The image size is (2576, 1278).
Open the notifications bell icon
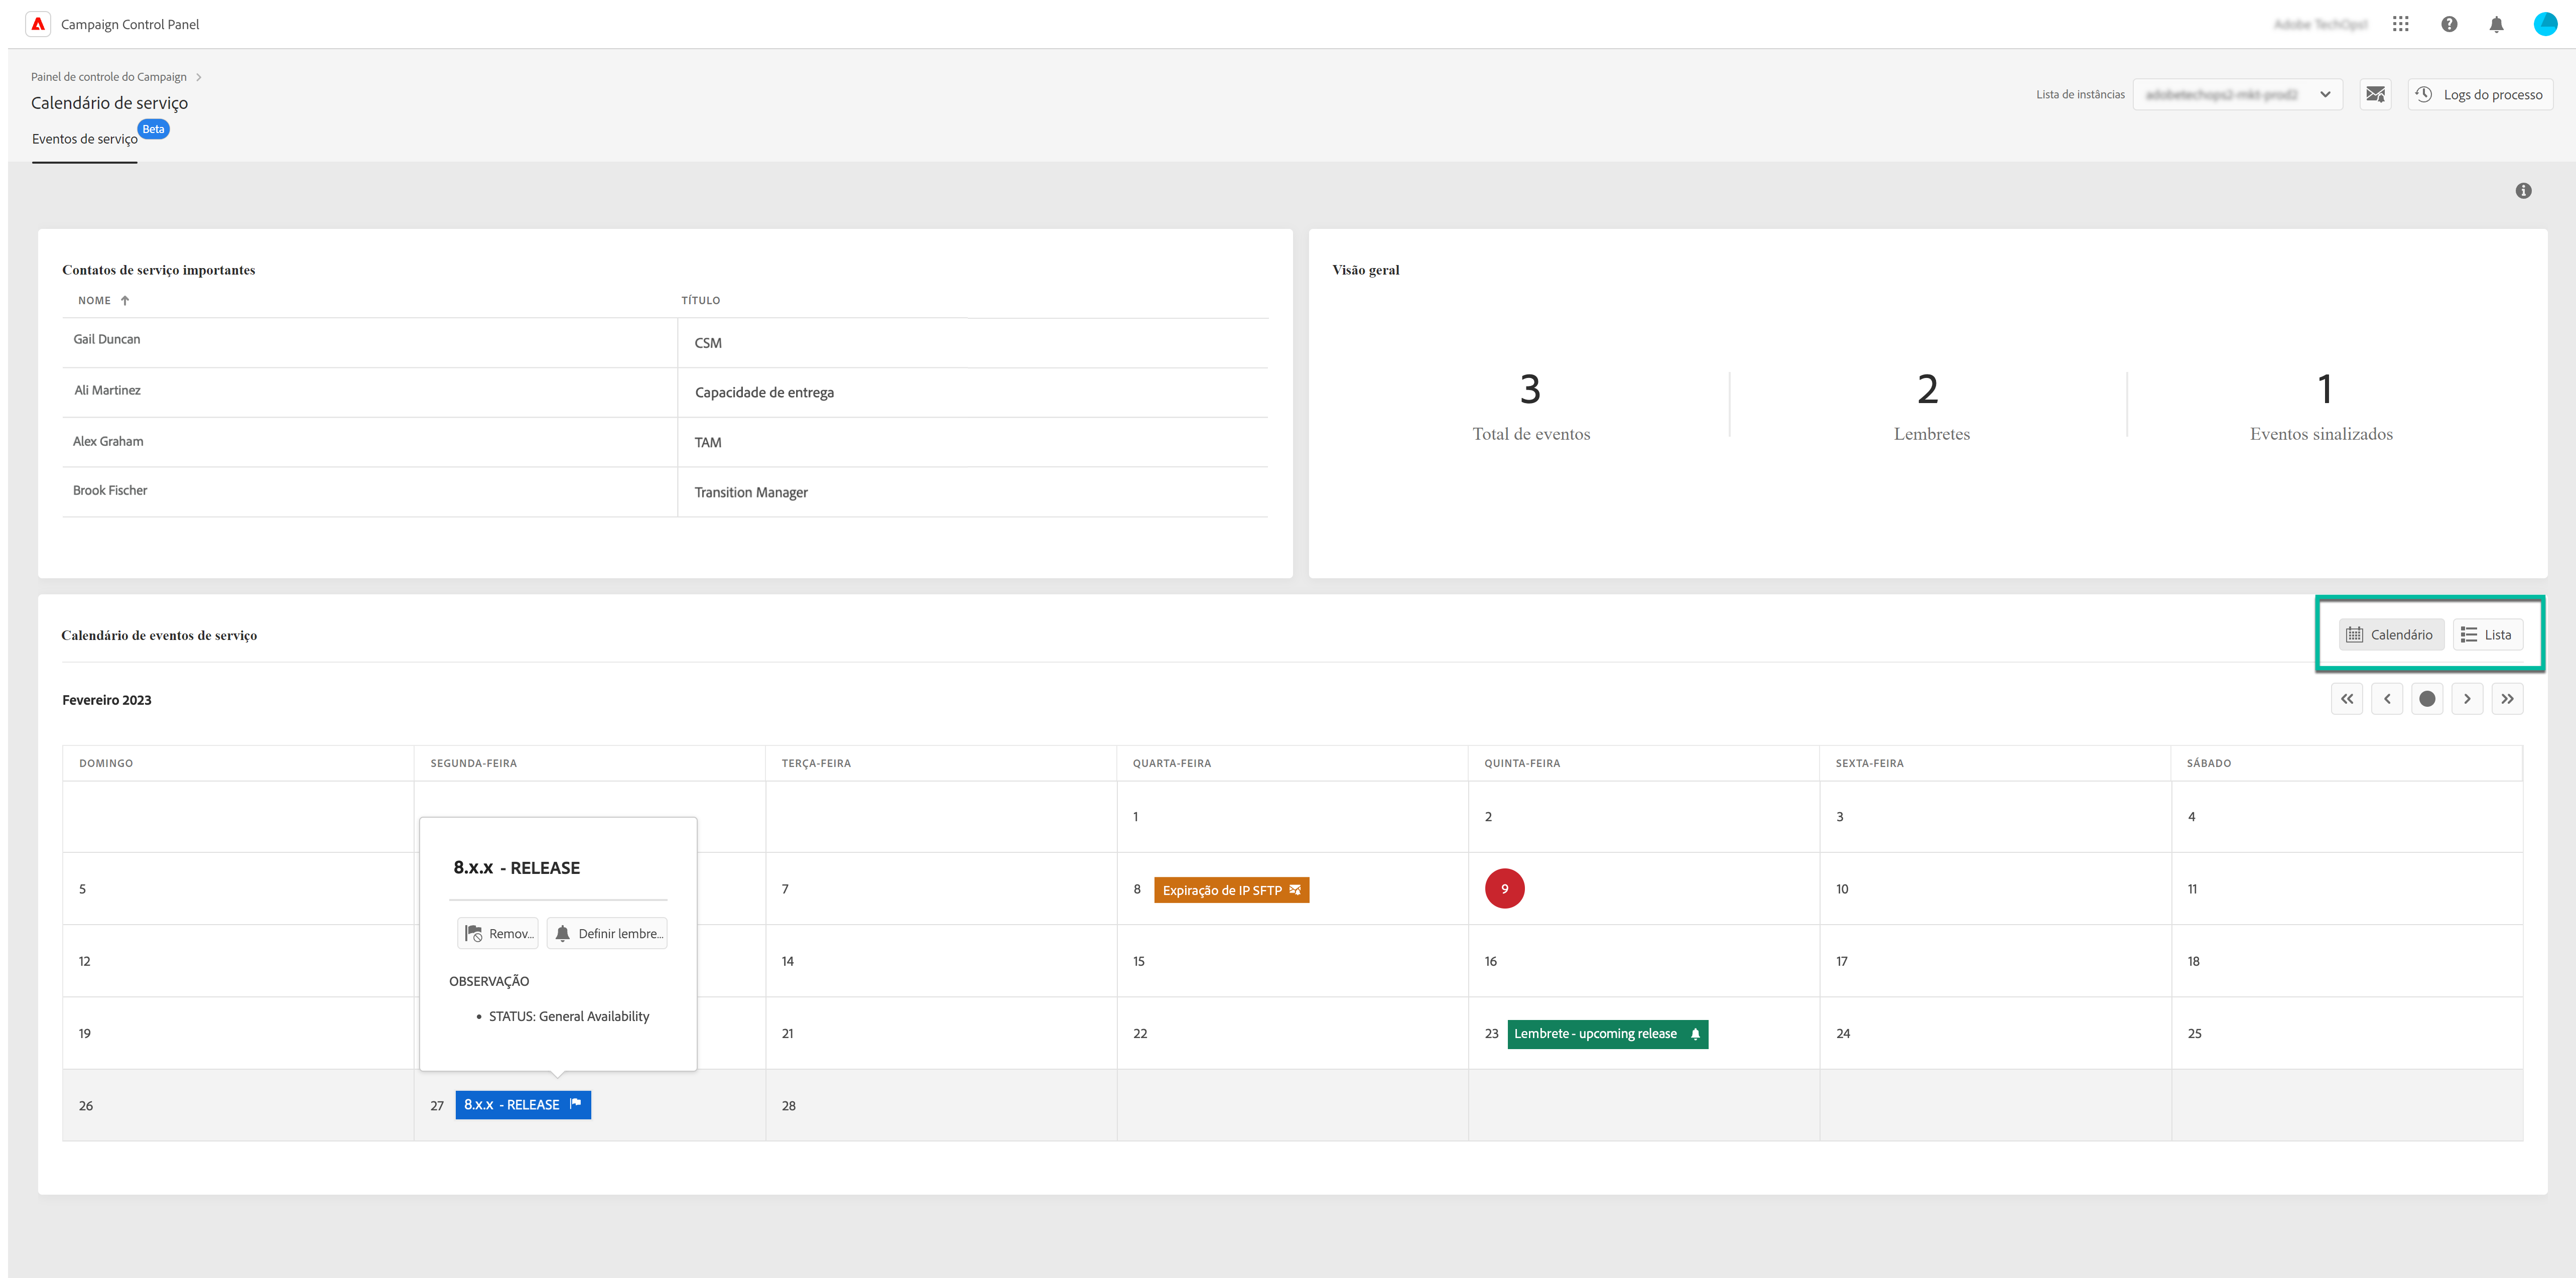pyautogui.click(x=2496, y=24)
